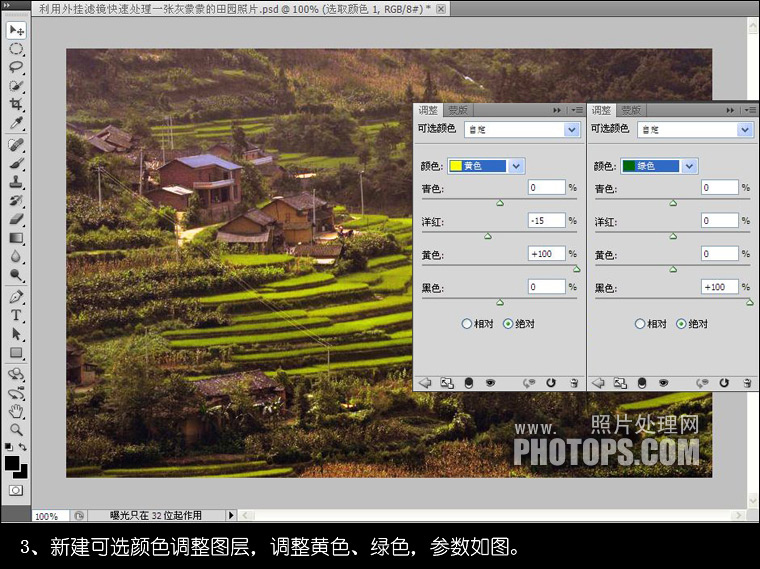
Task: Return to adjustment list in yellow panel
Action: pos(425,383)
